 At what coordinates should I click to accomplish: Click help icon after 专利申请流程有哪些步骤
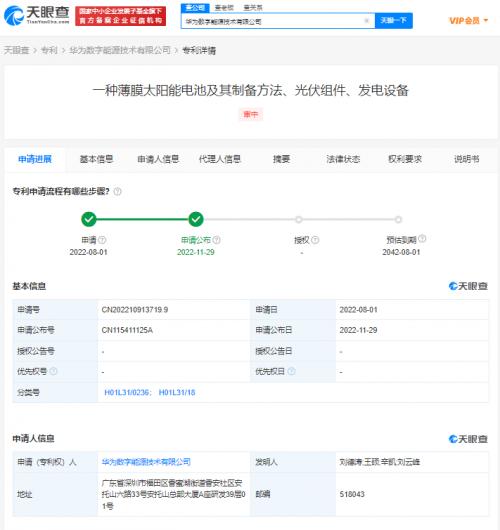(x=117, y=192)
